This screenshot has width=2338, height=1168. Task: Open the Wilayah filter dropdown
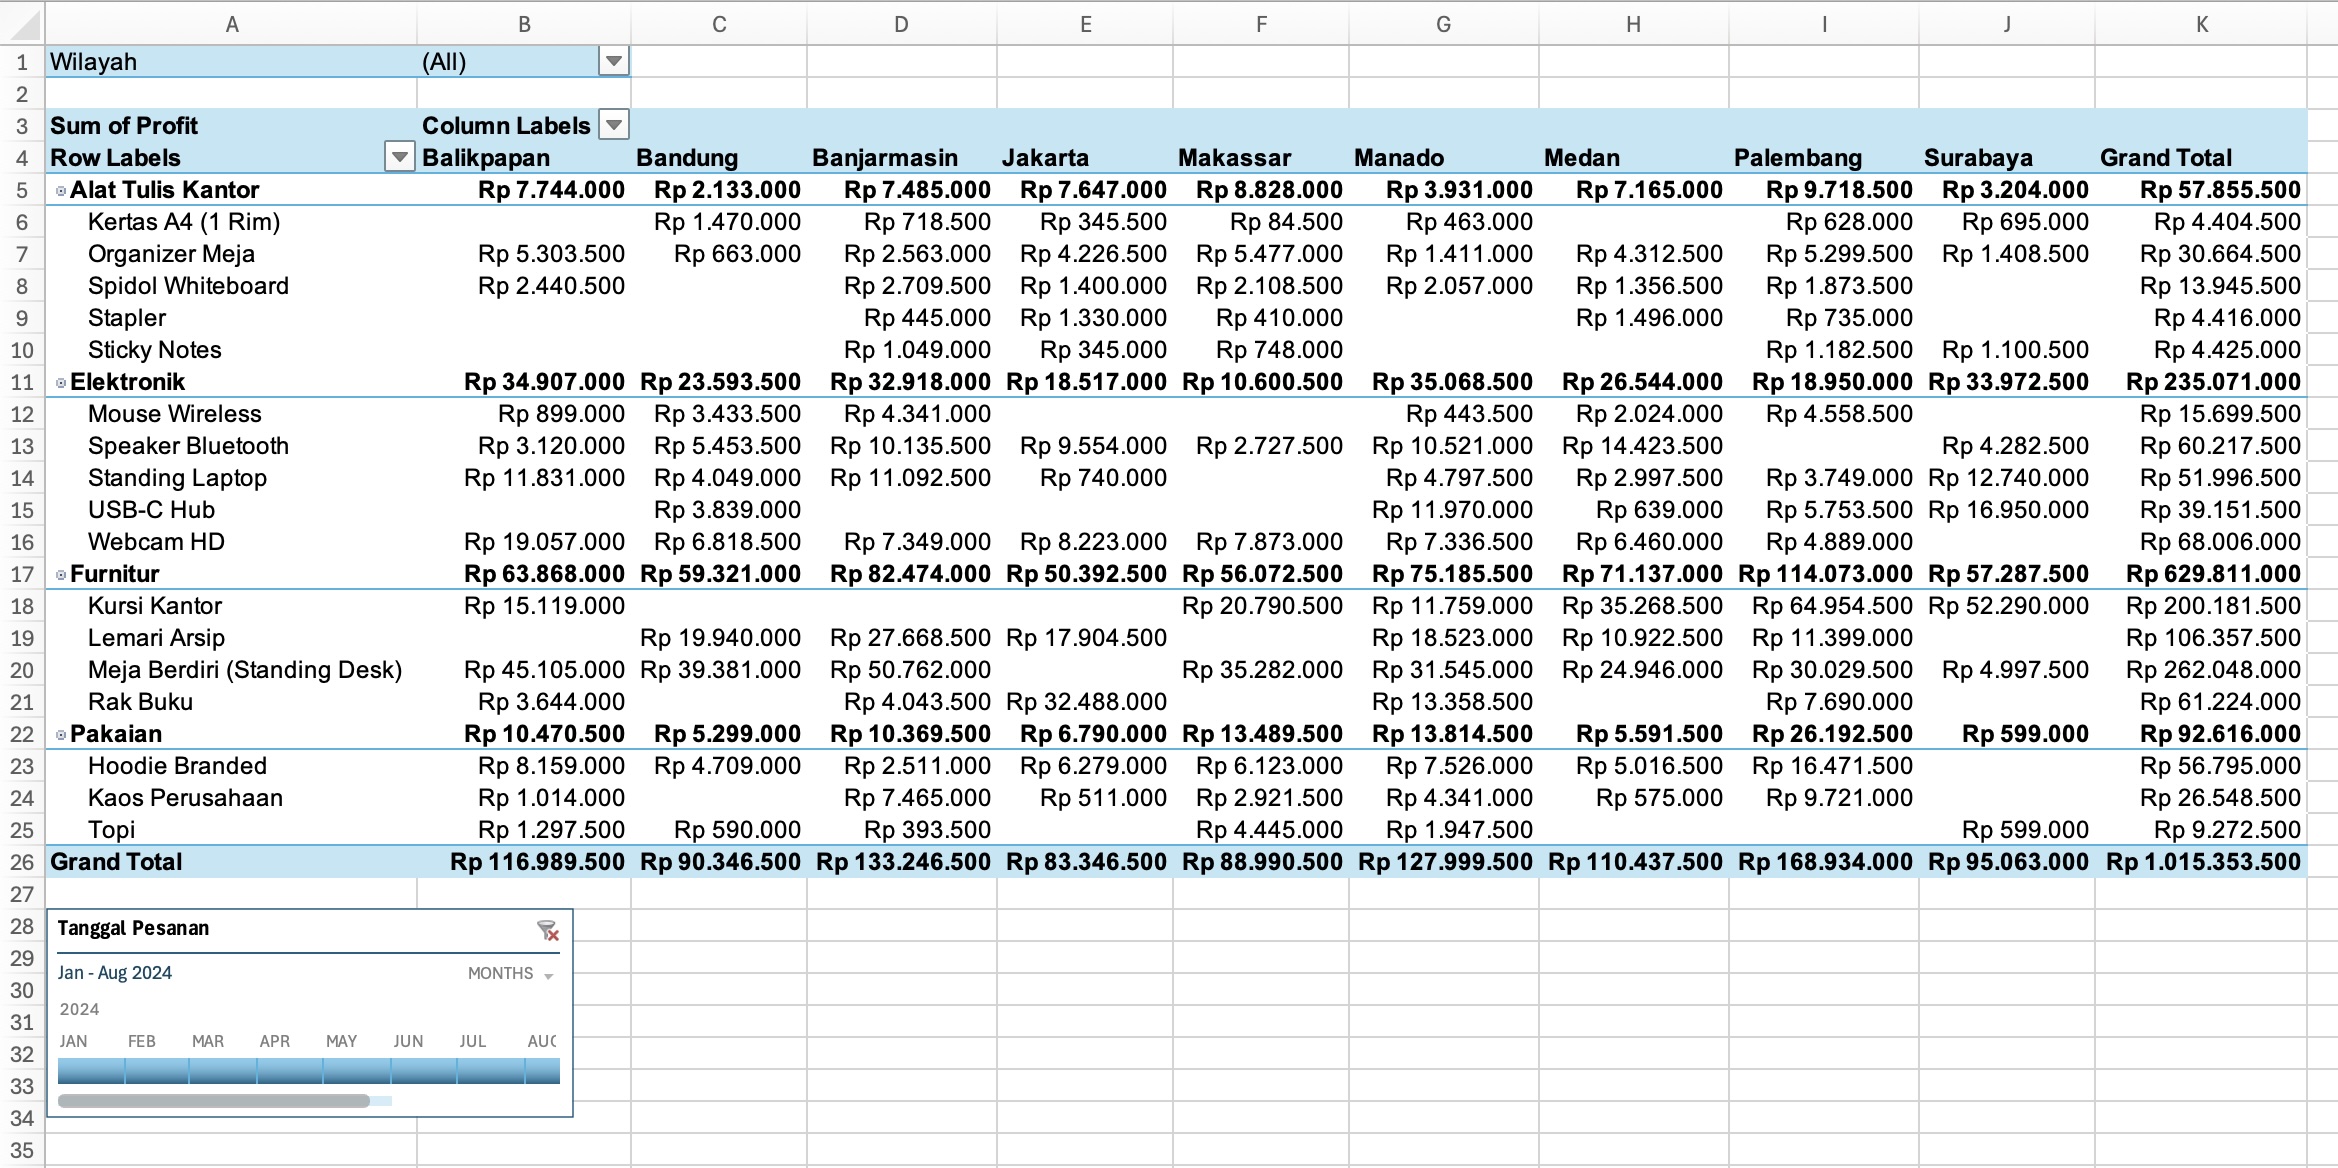click(613, 62)
